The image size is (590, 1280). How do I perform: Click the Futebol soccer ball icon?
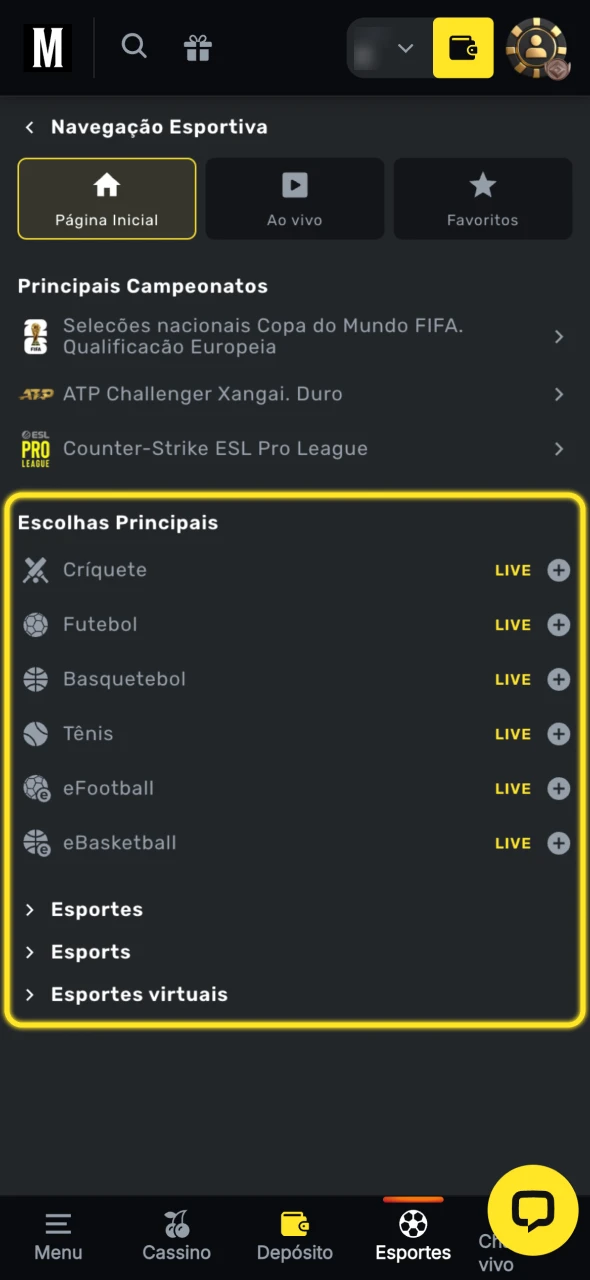(35, 624)
